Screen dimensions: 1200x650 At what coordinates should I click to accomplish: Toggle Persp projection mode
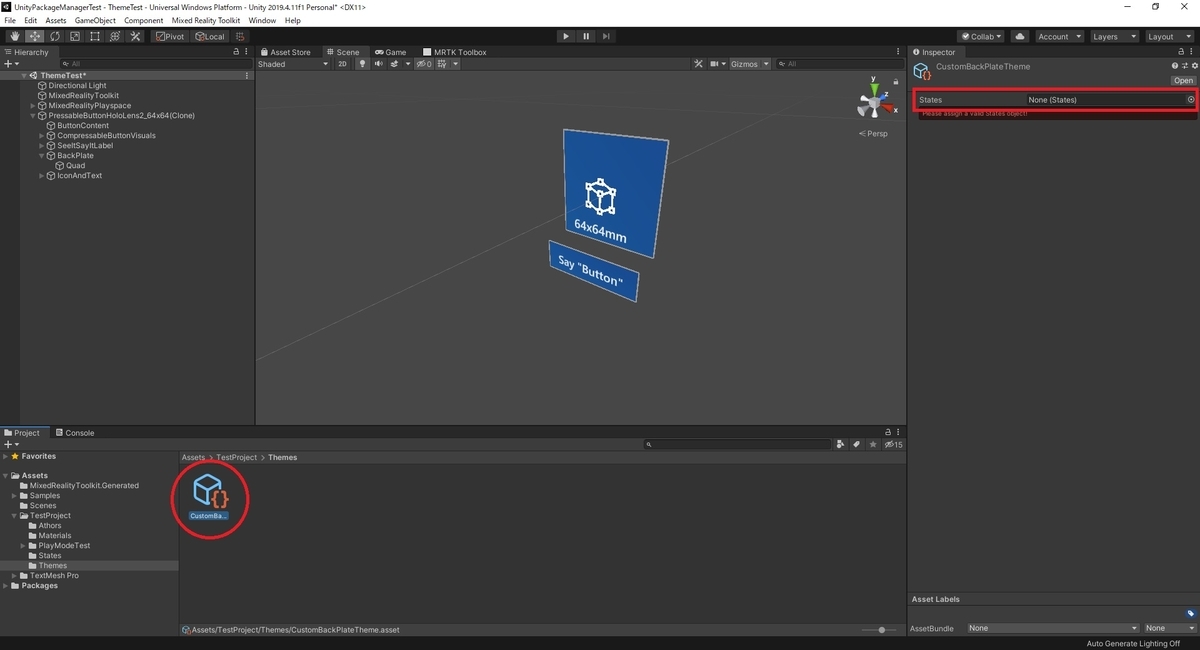[874, 133]
